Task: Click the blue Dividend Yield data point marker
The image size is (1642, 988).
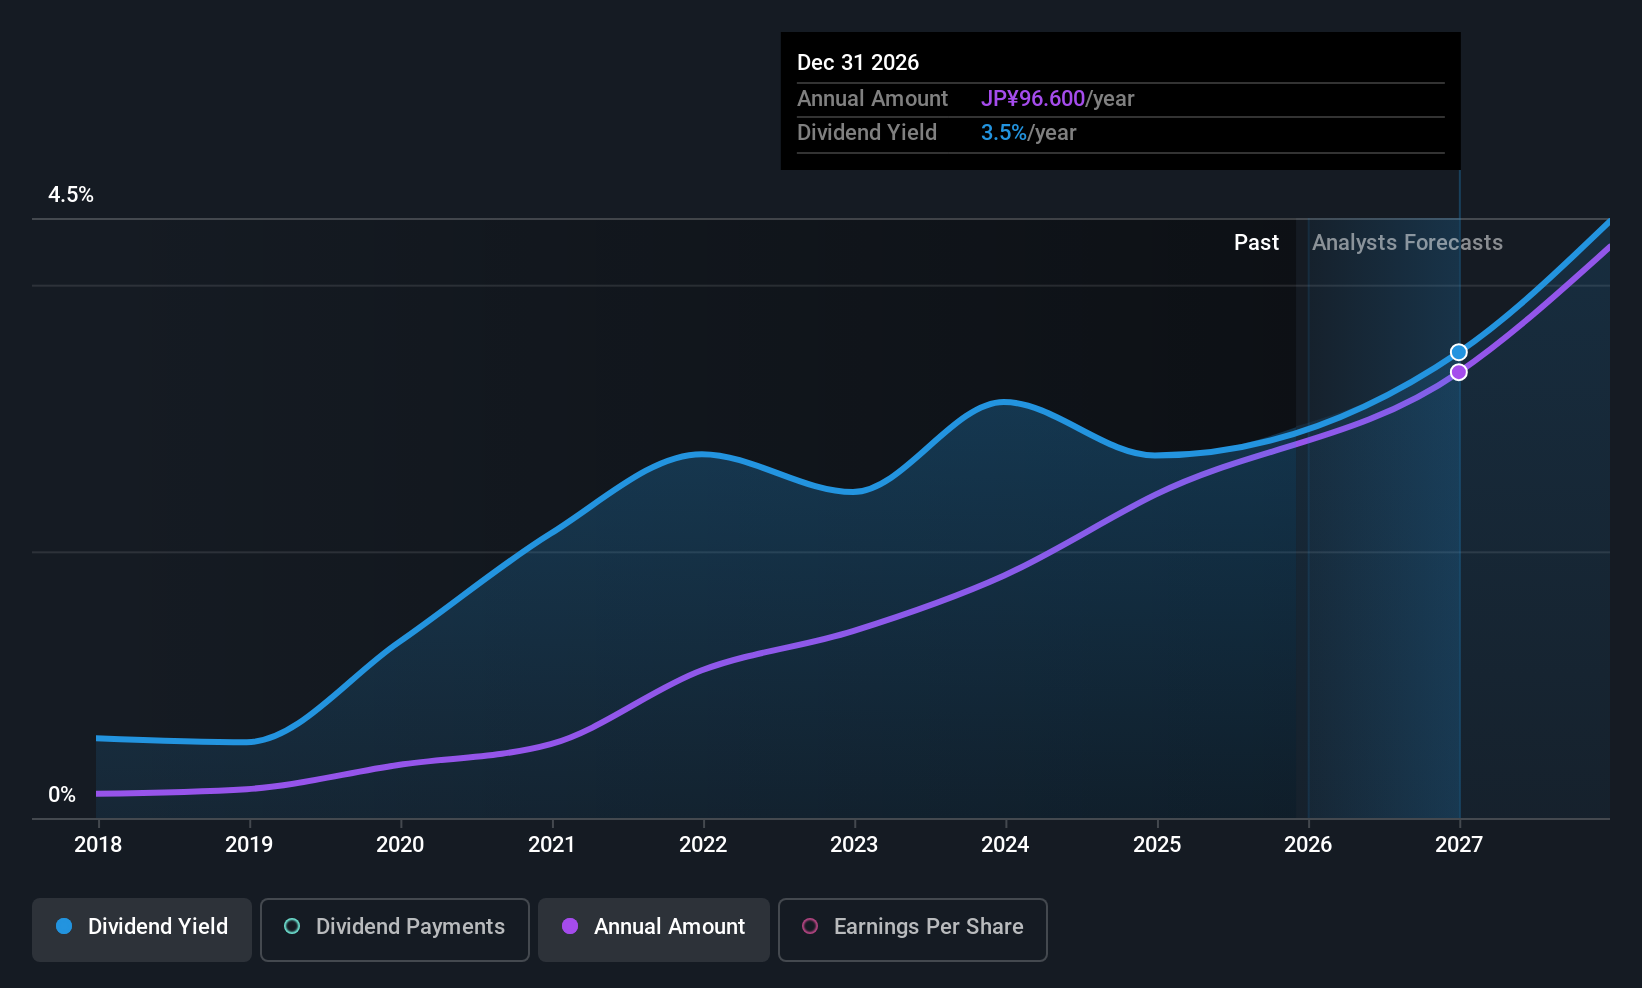Action: 1459,352
